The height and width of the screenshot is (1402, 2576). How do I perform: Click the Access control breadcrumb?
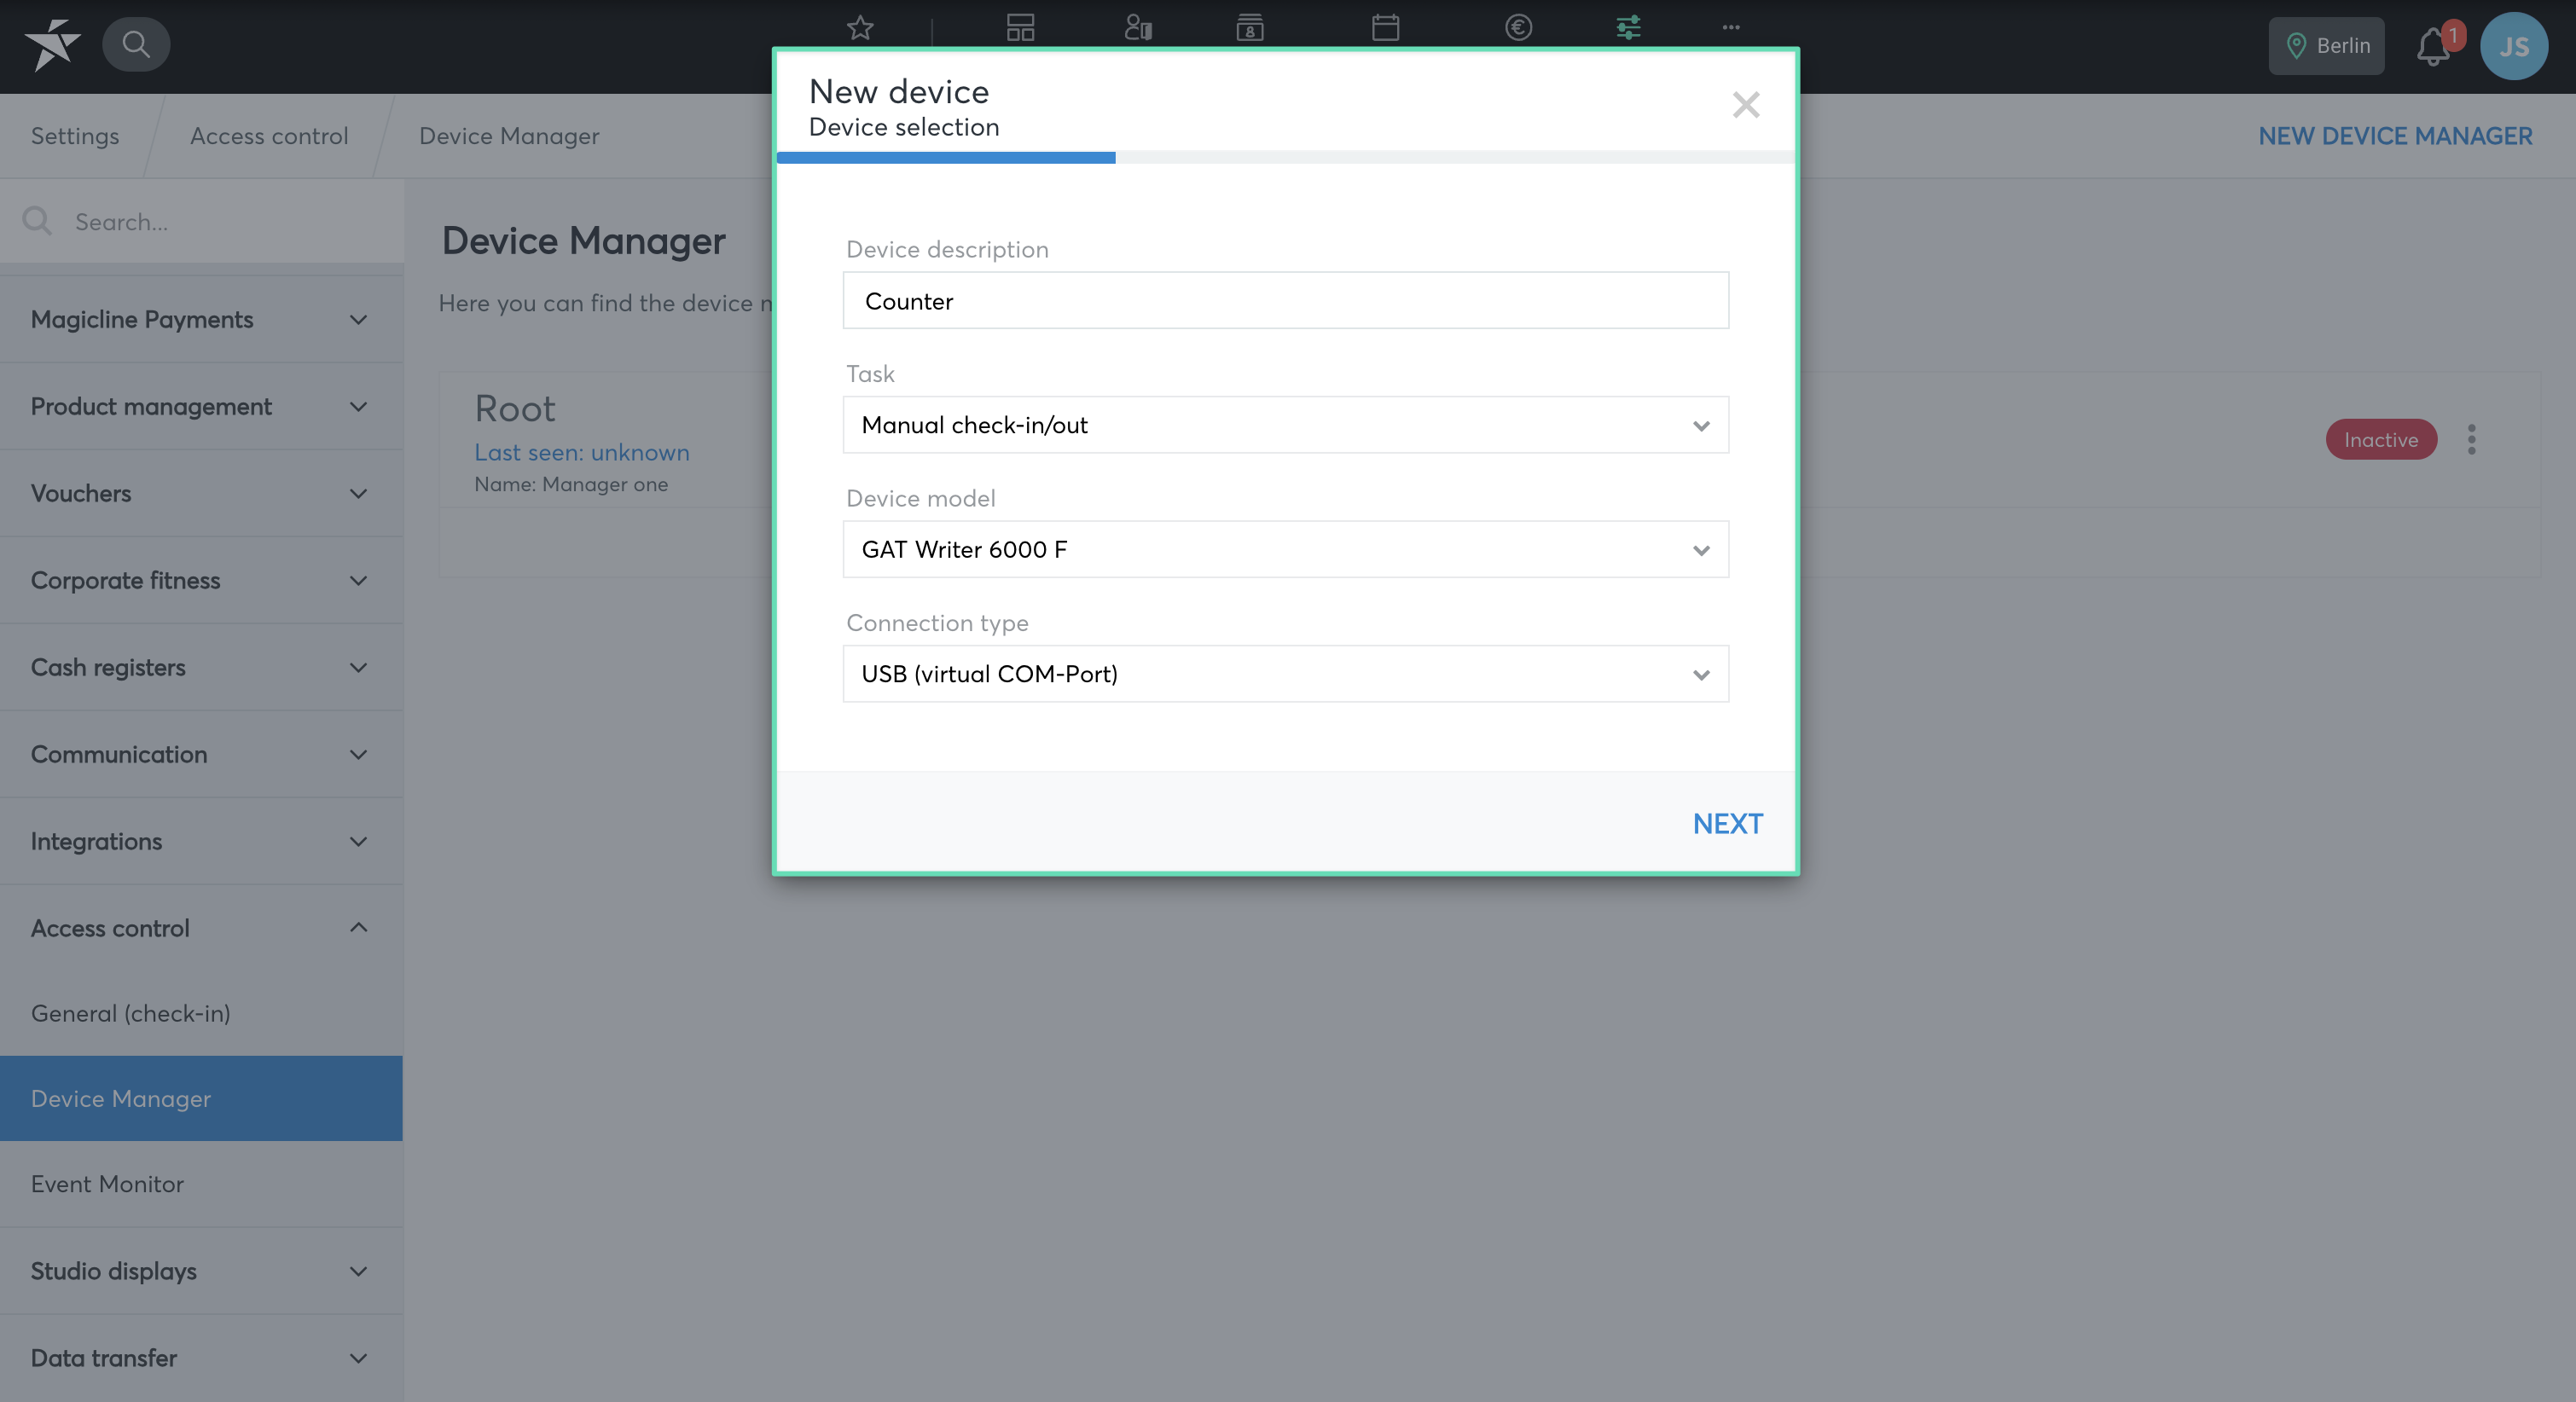[x=269, y=136]
